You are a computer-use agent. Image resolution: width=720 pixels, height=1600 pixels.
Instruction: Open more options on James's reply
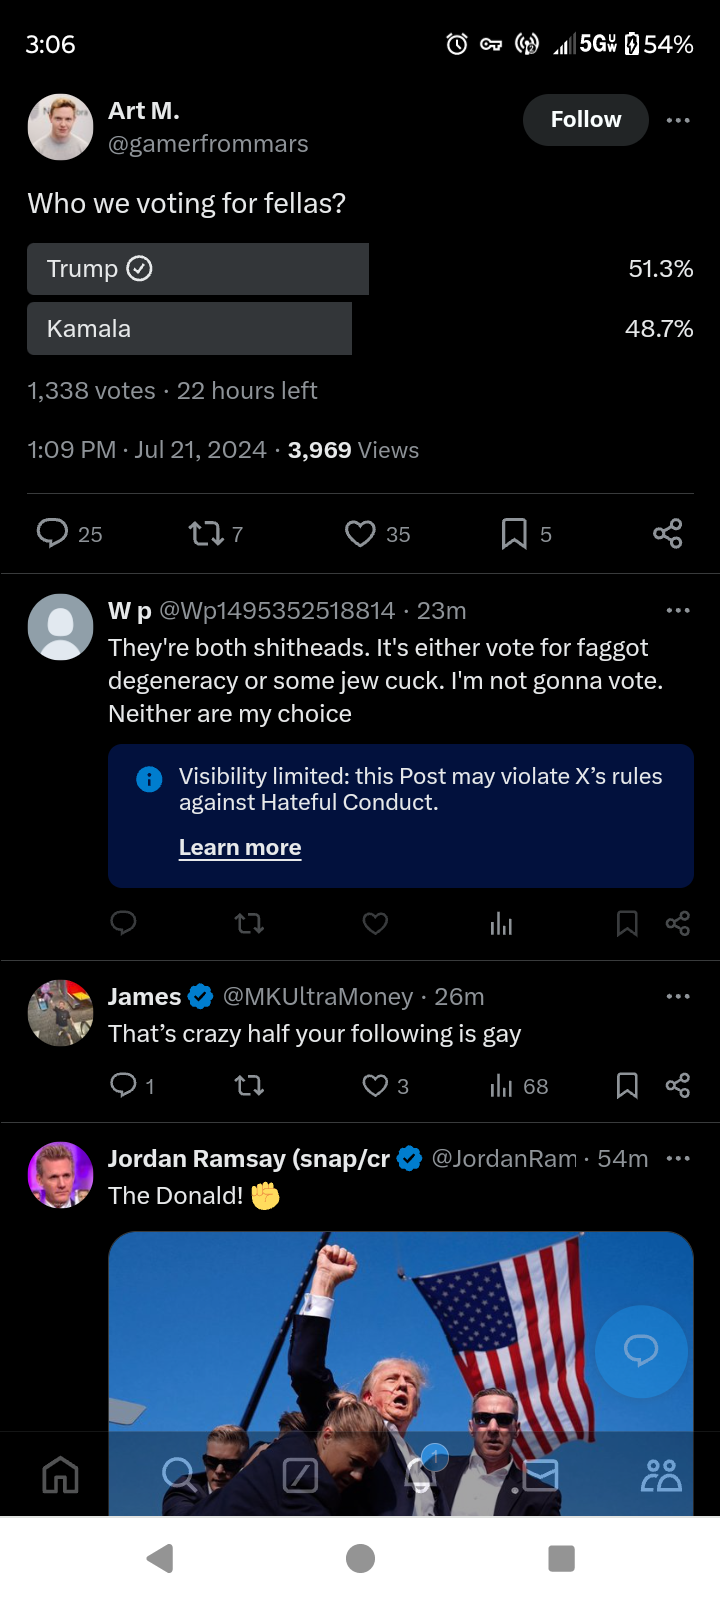click(678, 996)
